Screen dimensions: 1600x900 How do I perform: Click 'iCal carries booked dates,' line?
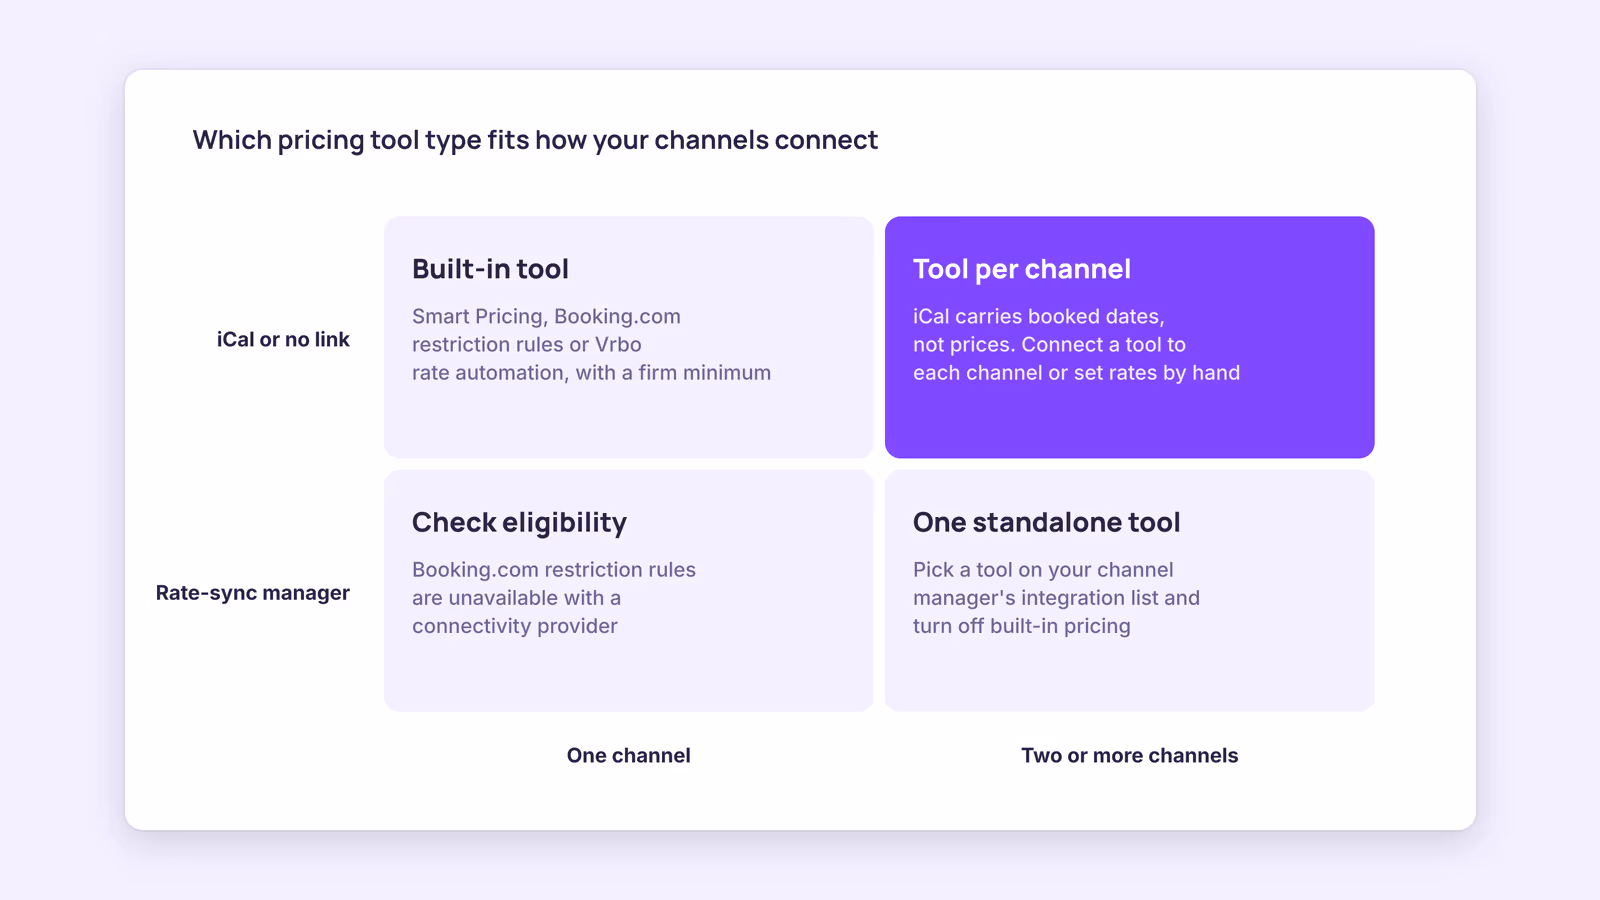tap(1038, 317)
